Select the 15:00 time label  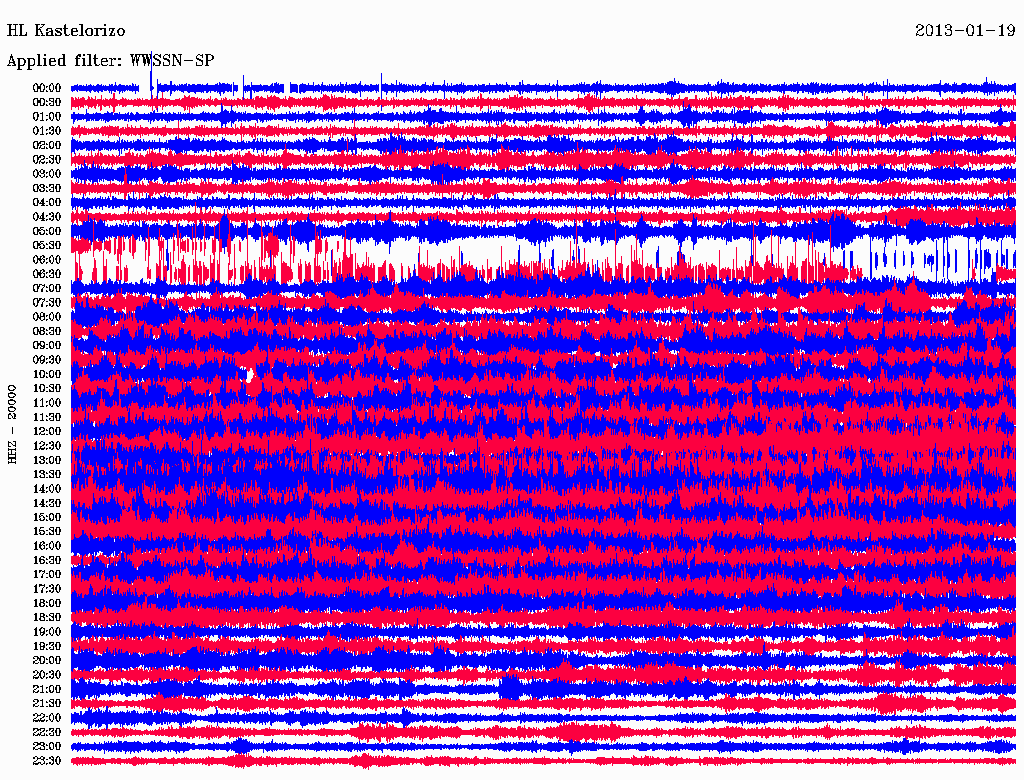(47, 517)
